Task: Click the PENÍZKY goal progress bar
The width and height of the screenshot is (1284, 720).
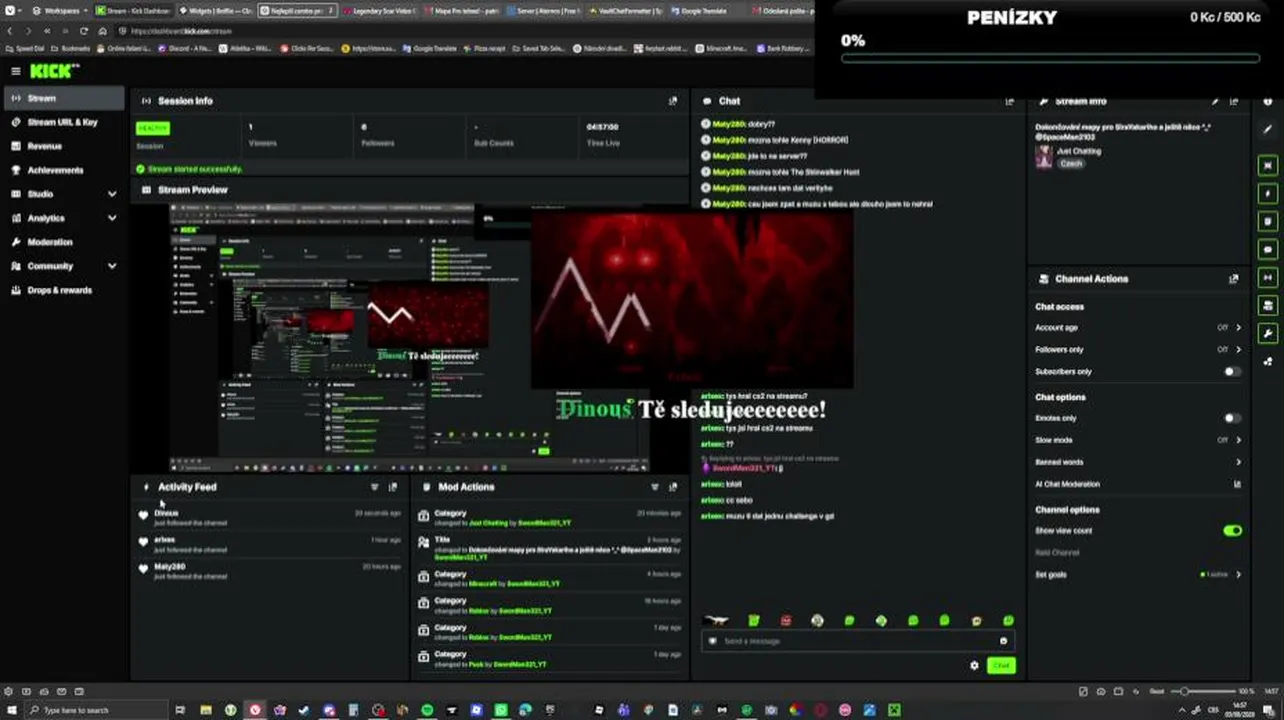Action: pyautogui.click(x=1050, y=58)
